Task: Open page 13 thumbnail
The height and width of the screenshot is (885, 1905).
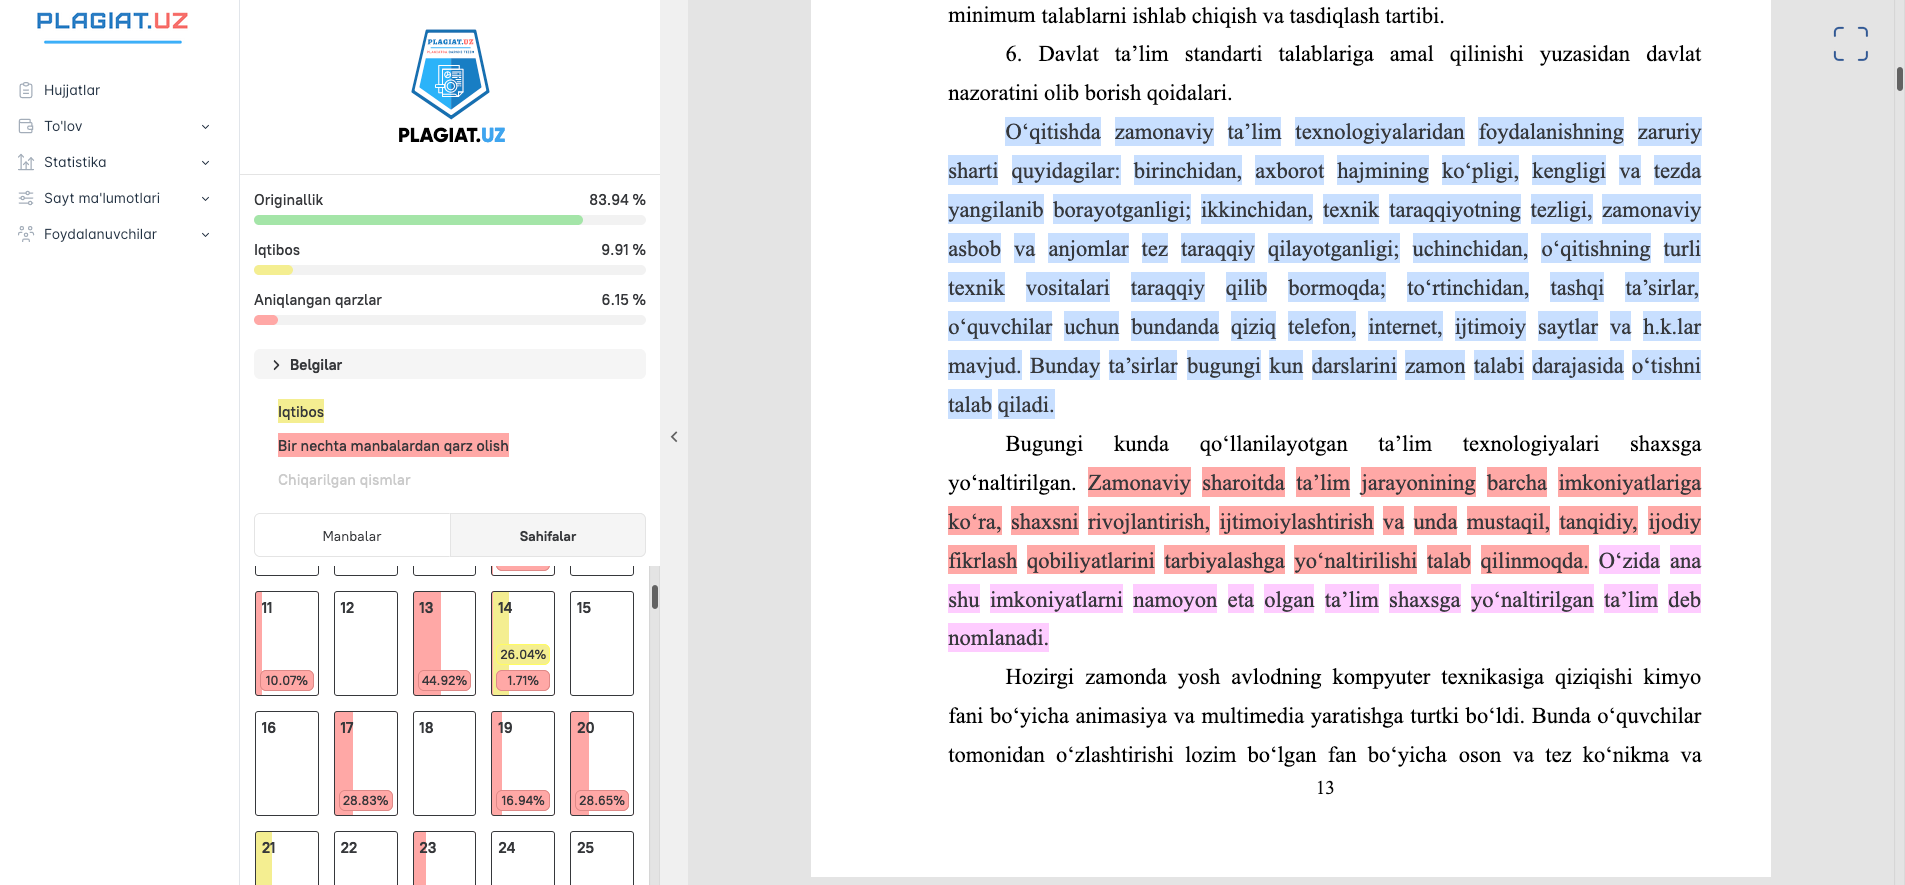Action: 444,643
